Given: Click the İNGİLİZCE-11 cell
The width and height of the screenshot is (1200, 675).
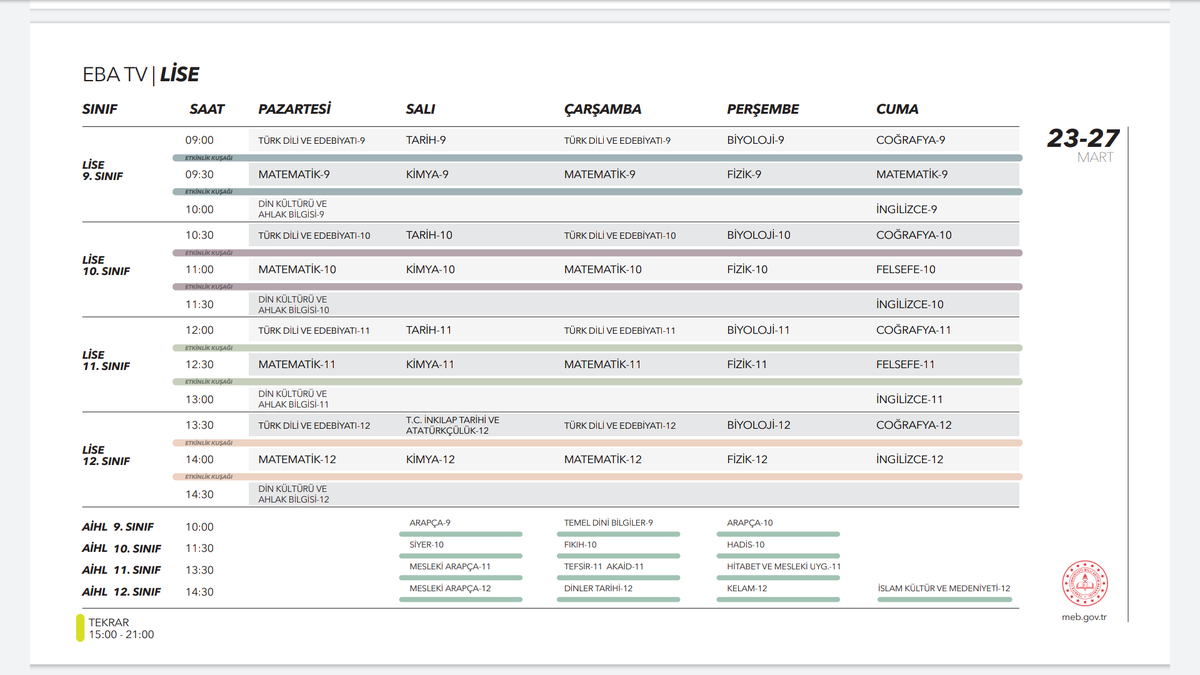Looking at the screenshot, I should [x=910, y=399].
